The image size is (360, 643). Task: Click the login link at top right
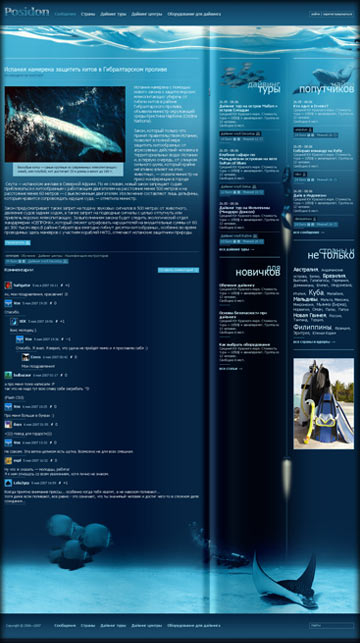pos(315,14)
